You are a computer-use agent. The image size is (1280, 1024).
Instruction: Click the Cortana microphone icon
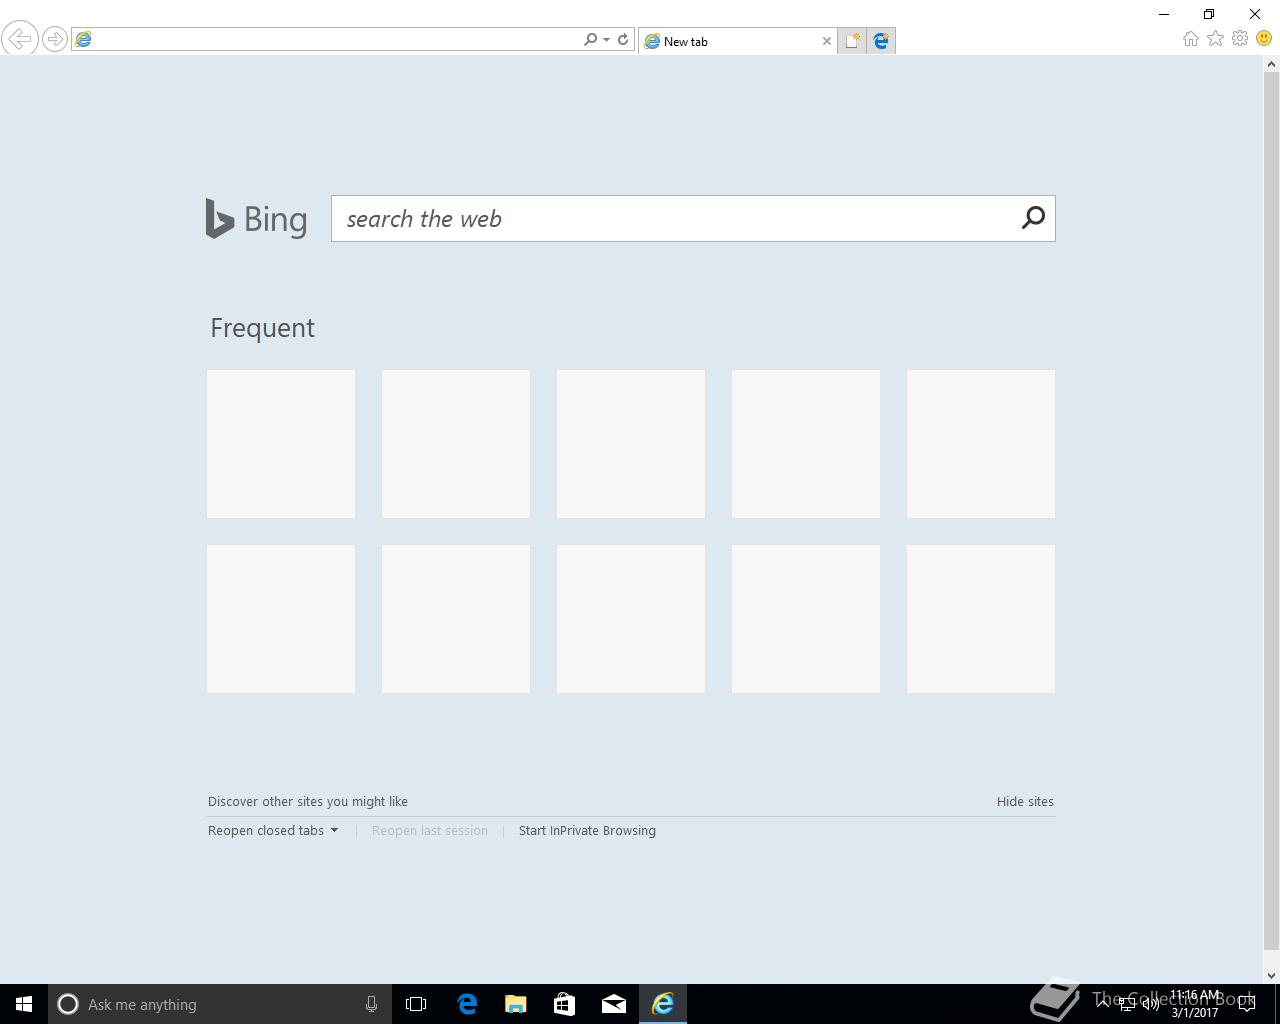coord(371,1004)
